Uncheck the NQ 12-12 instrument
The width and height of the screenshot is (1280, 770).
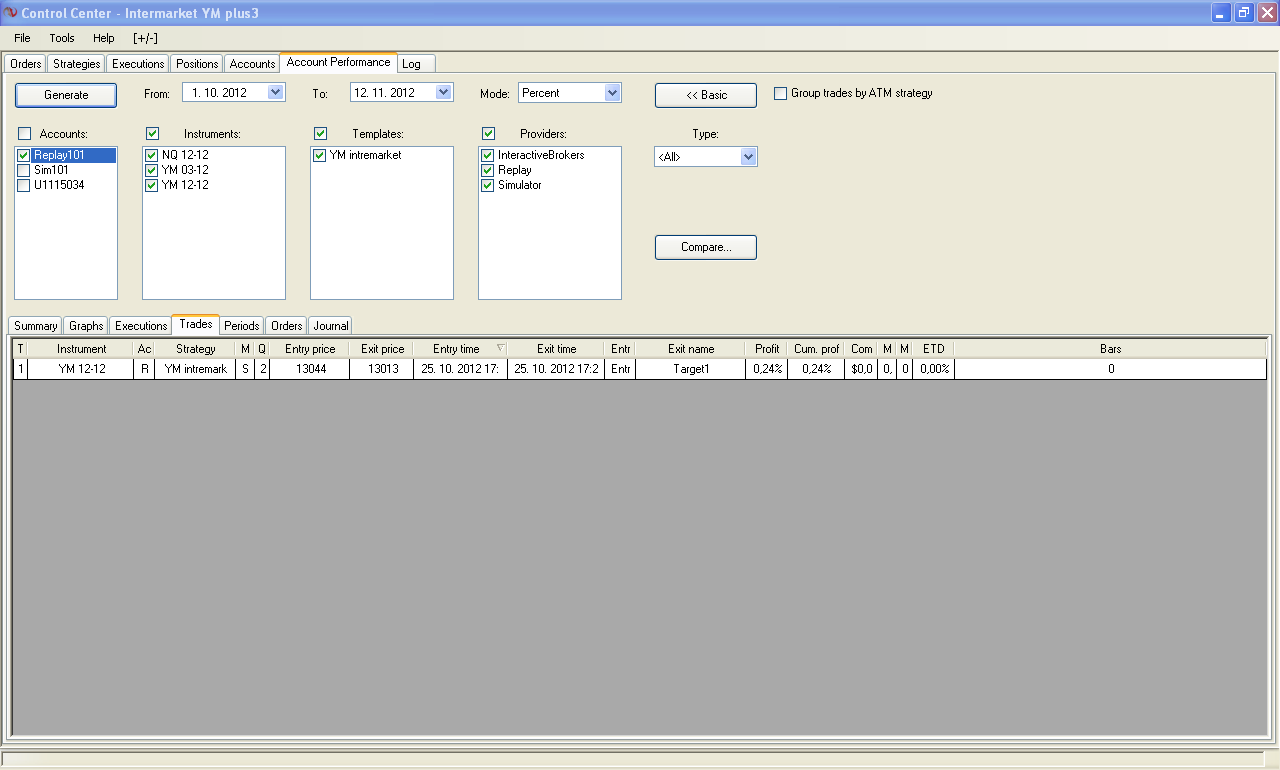pos(151,155)
